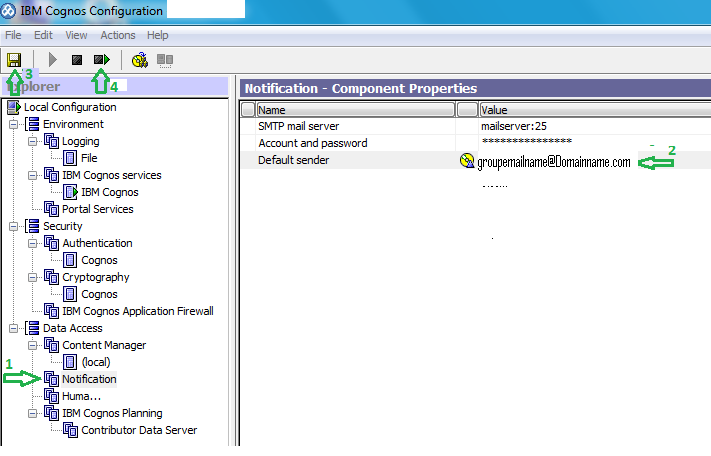The width and height of the screenshot is (711, 456).
Task: Select the Portal Services tree label
Action: point(98,209)
